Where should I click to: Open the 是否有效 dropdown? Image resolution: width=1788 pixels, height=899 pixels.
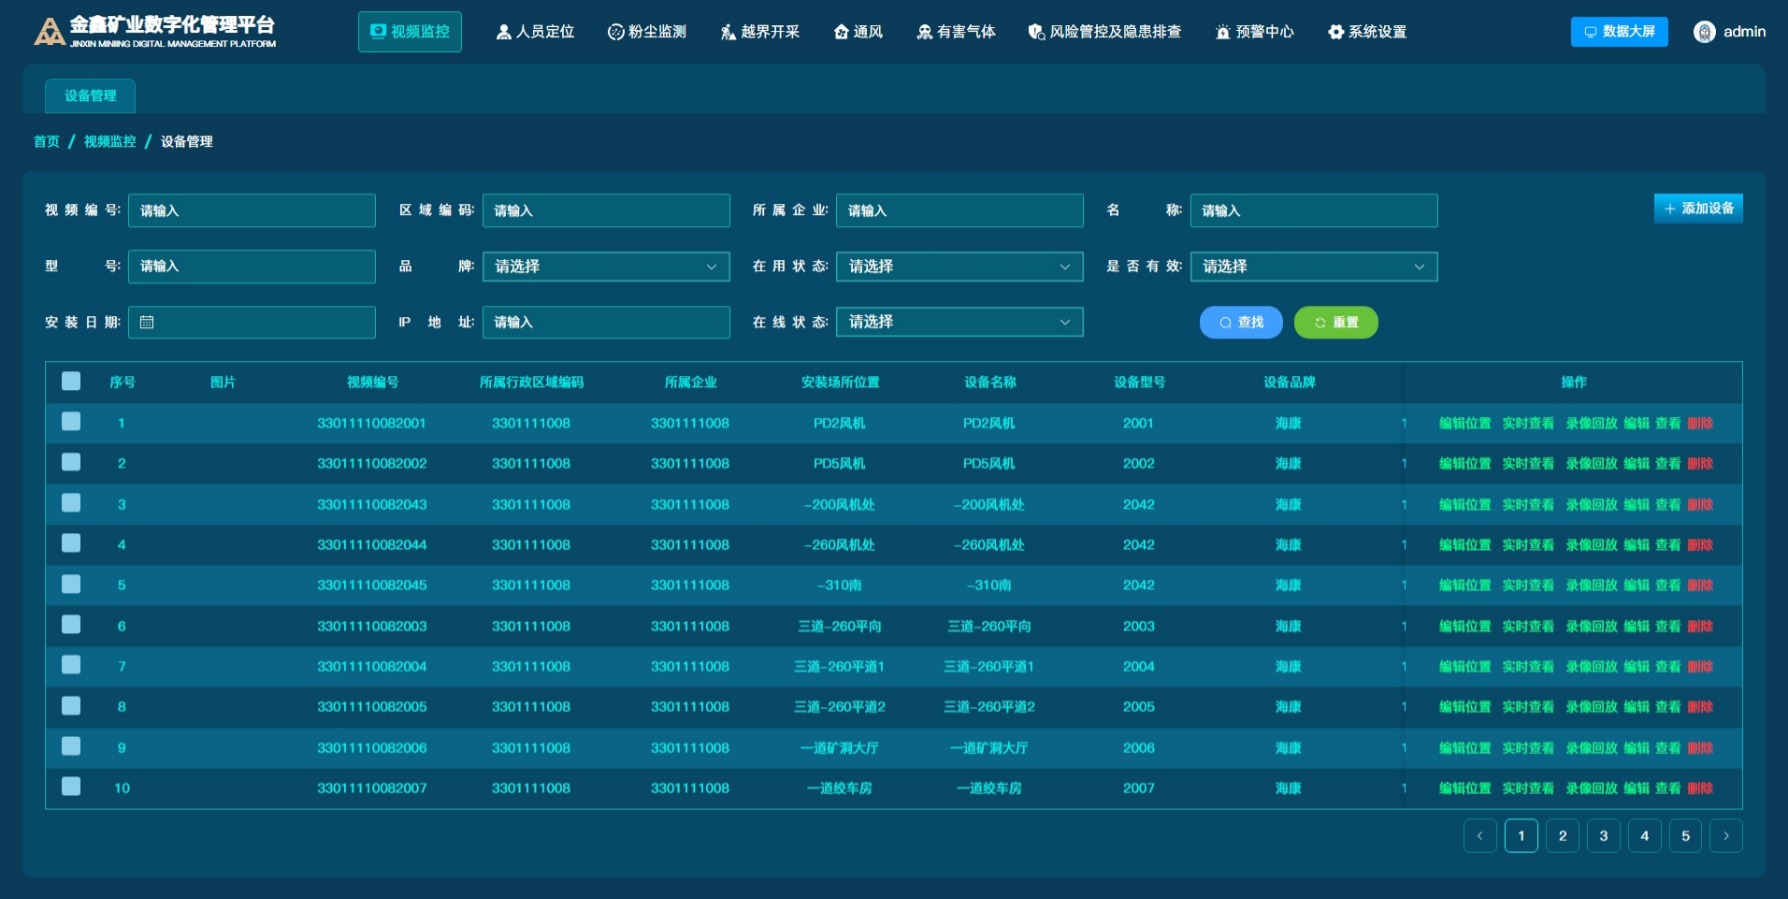pyautogui.click(x=1313, y=266)
